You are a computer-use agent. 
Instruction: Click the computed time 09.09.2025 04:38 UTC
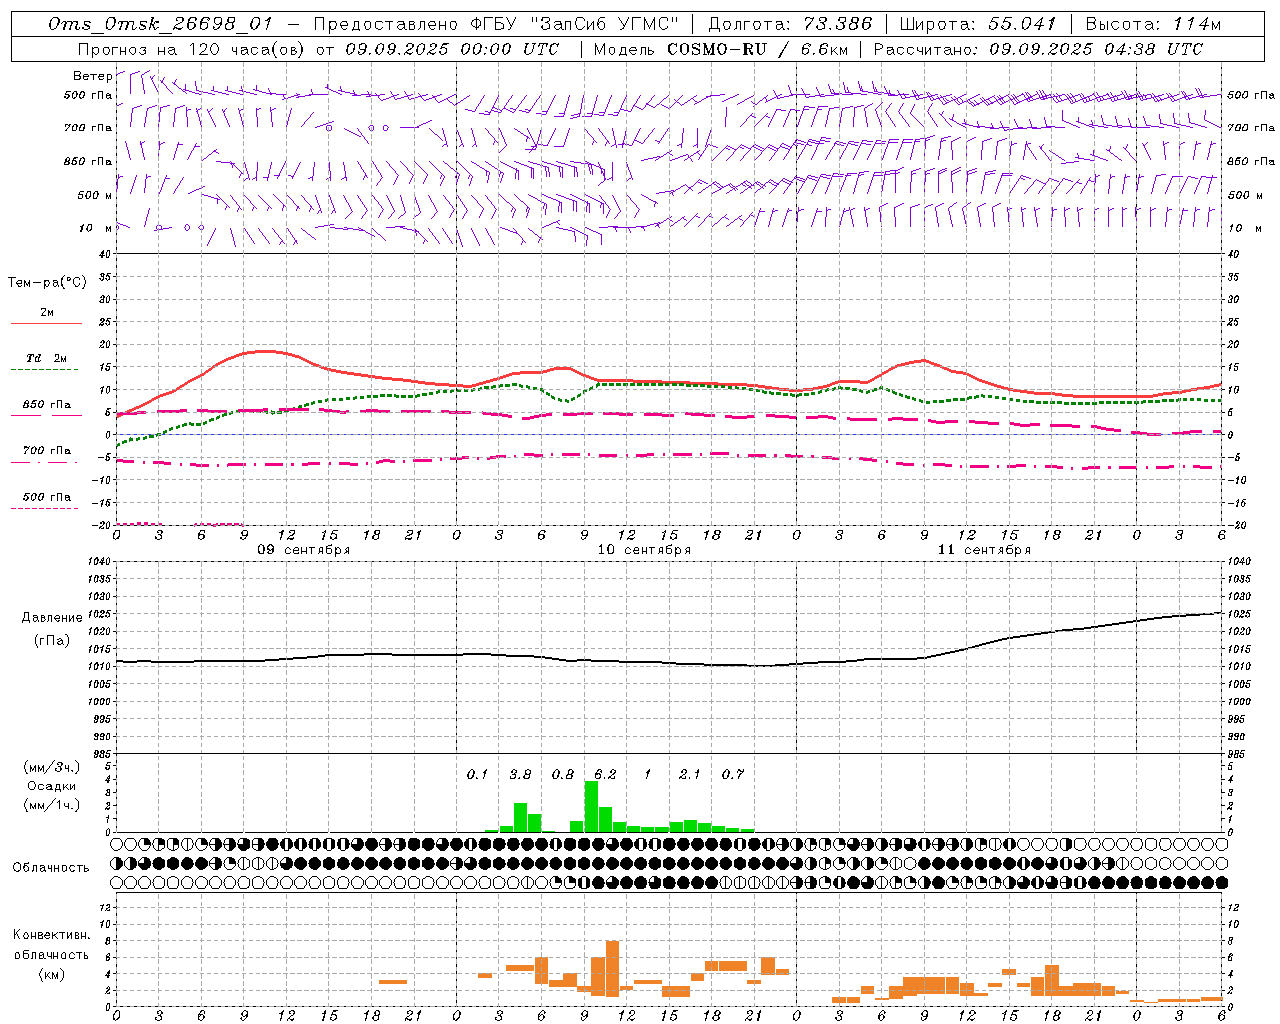point(1096,49)
